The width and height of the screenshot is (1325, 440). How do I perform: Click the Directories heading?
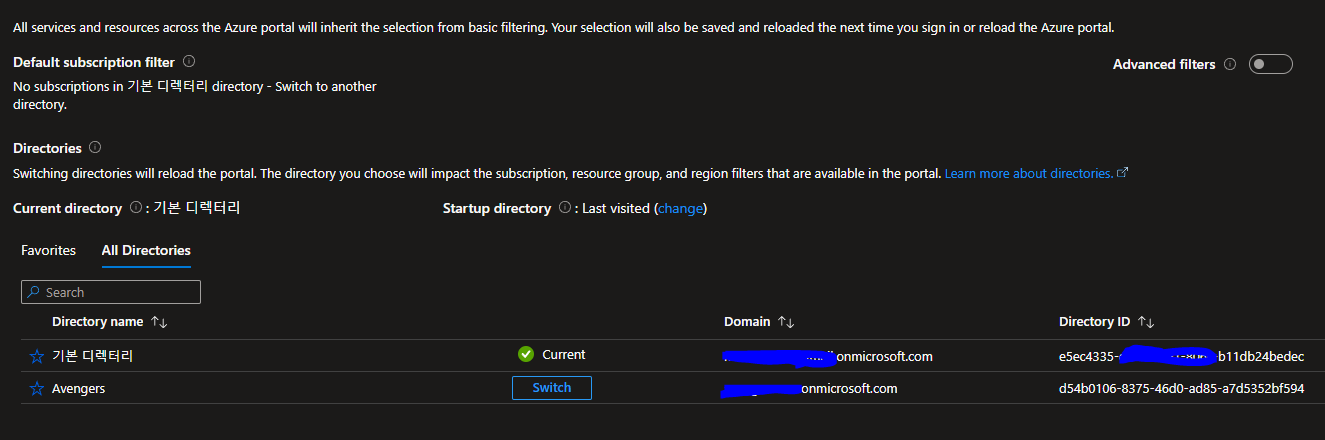click(47, 148)
